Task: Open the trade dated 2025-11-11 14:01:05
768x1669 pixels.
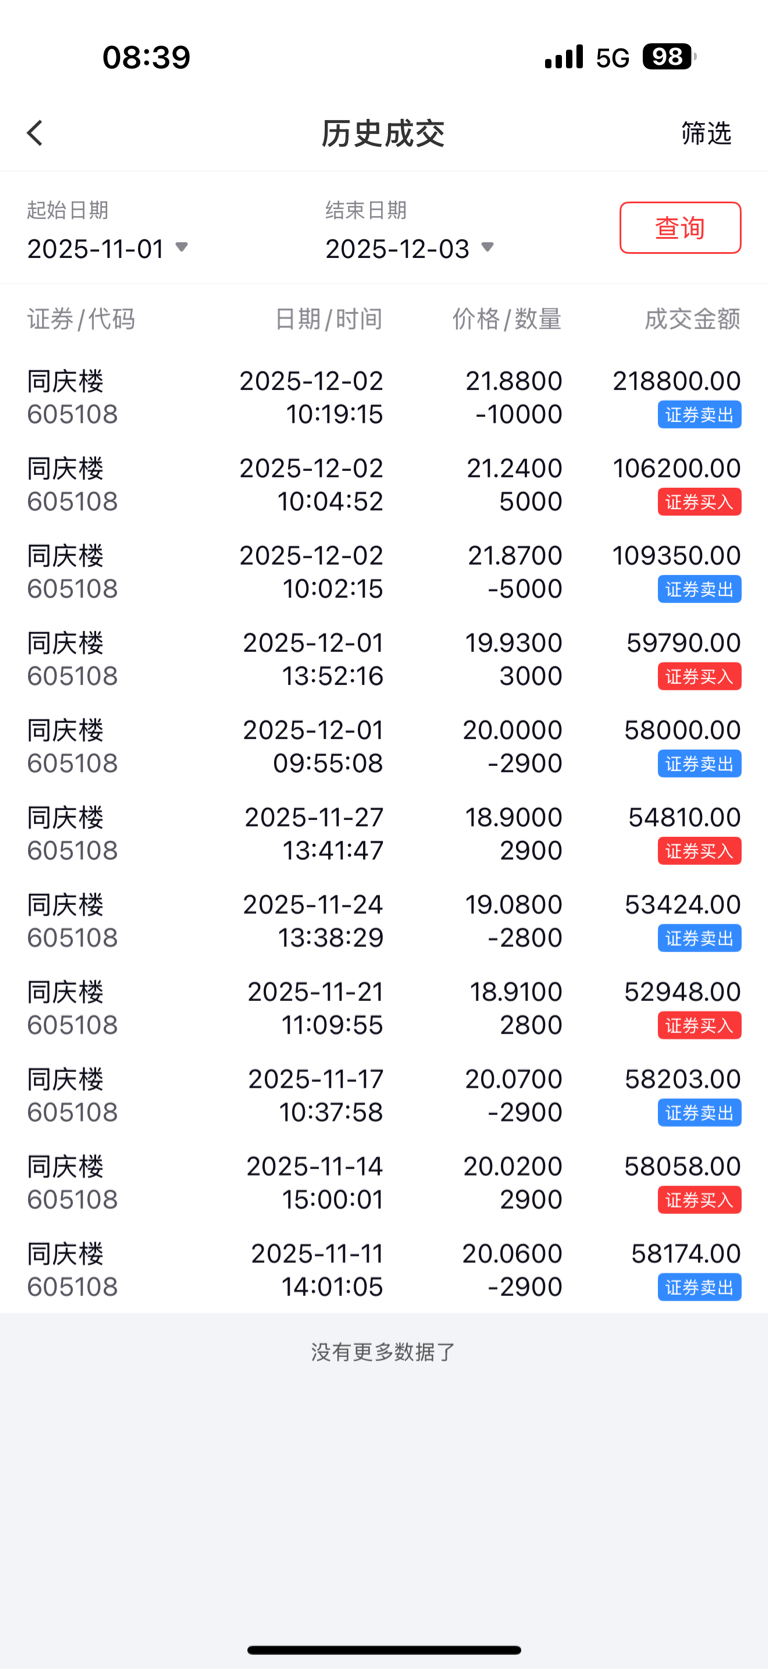Action: point(384,1270)
